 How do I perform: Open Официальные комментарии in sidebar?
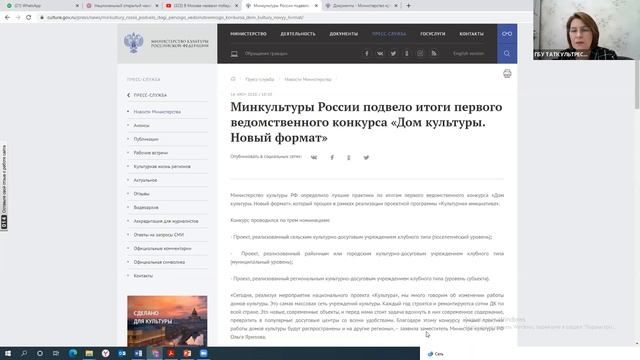point(162,248)
